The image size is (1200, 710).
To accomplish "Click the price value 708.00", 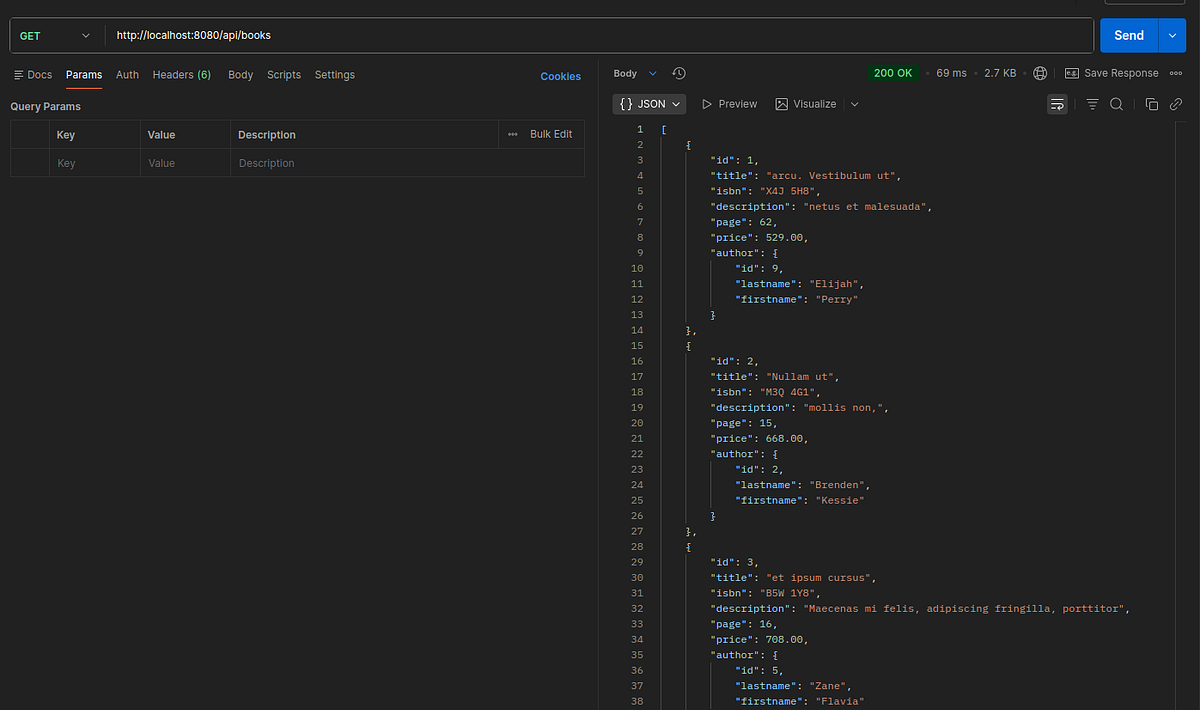I will (x=784, y=639).
